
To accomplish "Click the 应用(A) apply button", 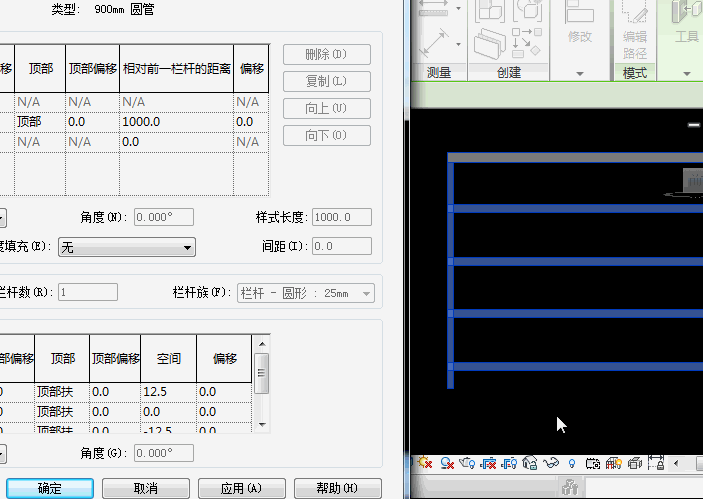I will click(239, 488).
